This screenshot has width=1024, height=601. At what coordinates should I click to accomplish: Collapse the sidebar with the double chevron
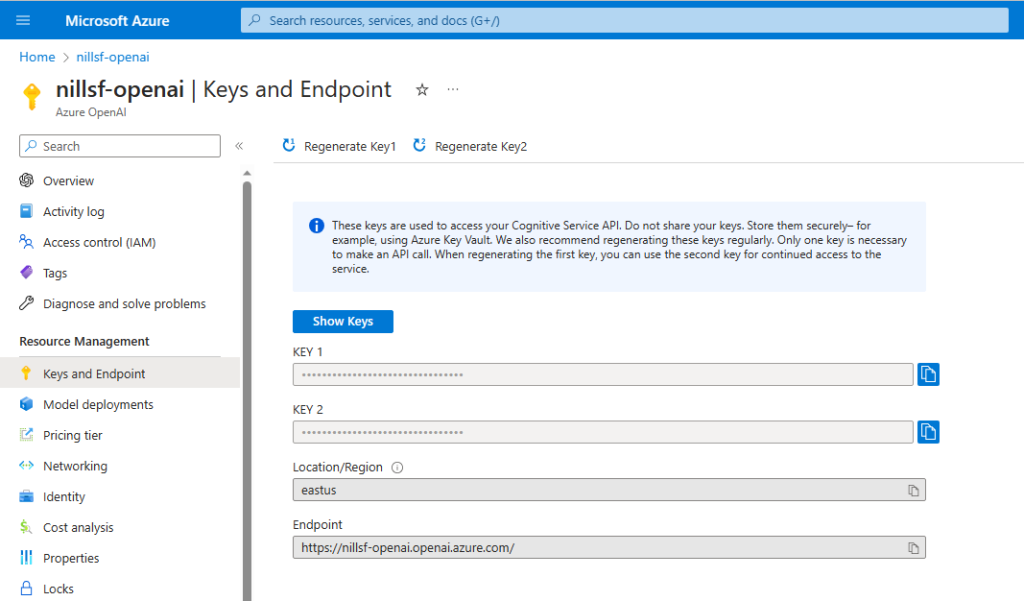[x=239, y=146]
